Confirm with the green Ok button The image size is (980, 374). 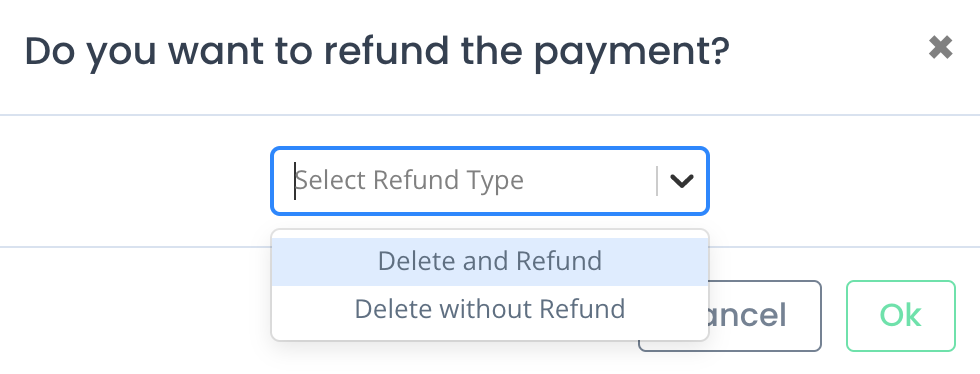coord(901,316)
